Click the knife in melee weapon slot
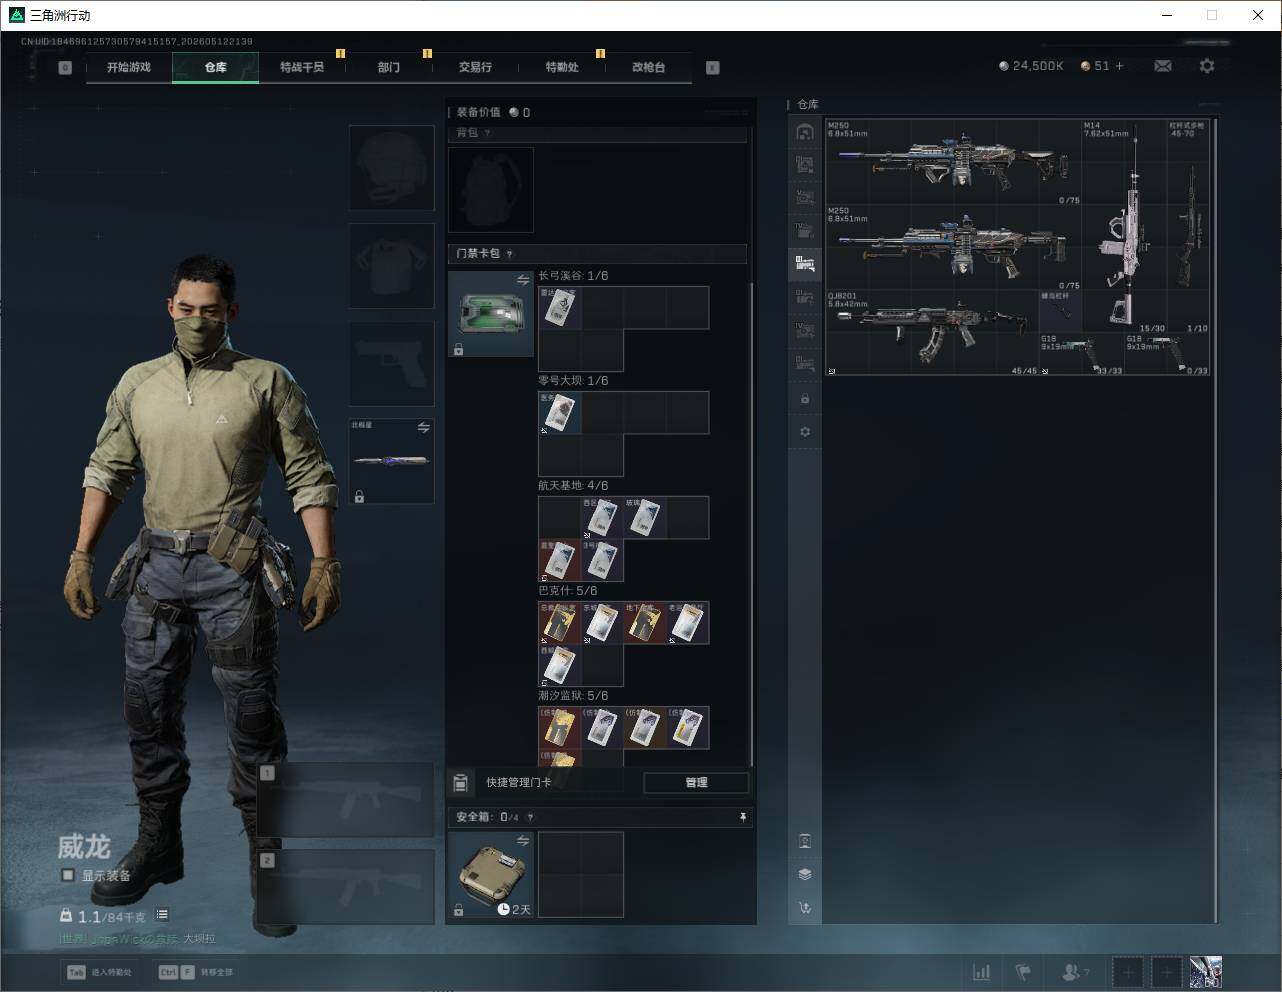 tap(391, 461)
